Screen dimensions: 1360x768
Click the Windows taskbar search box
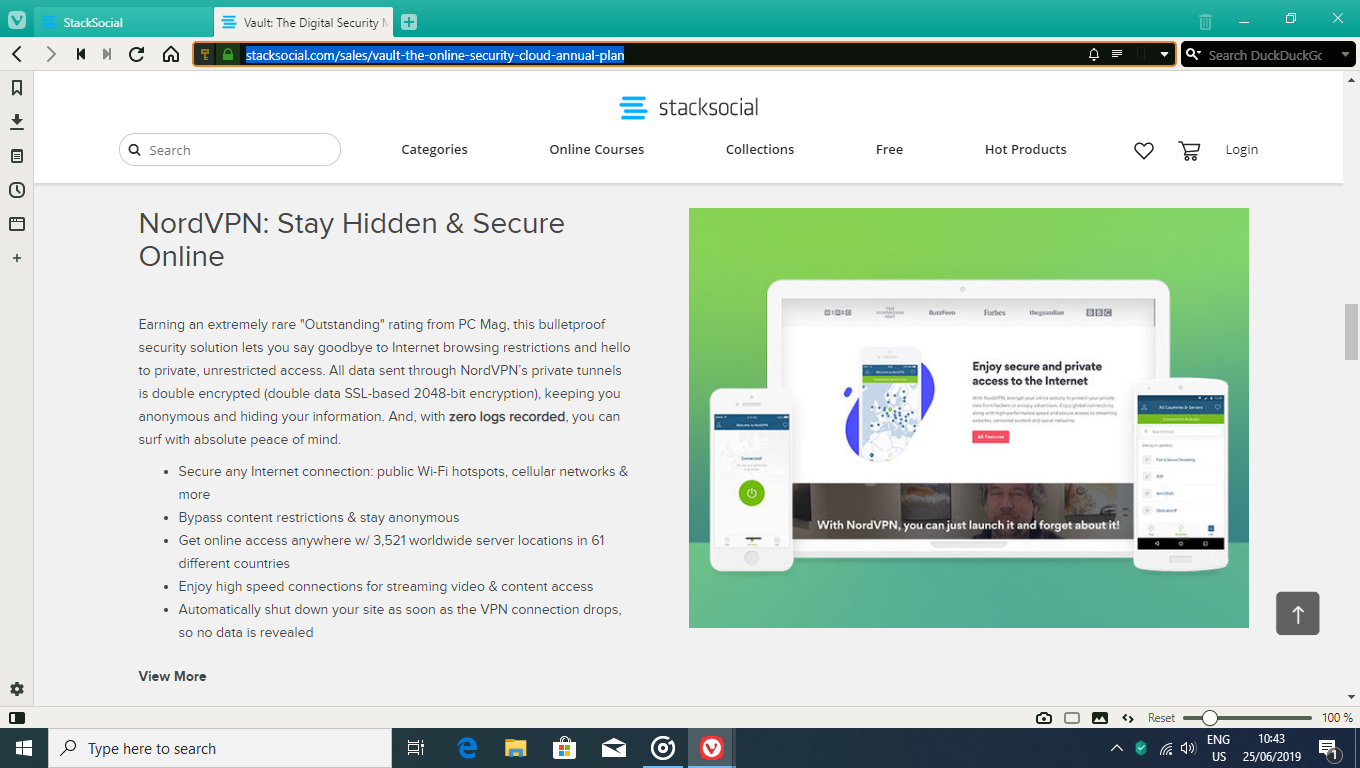(x=219, y=748)
